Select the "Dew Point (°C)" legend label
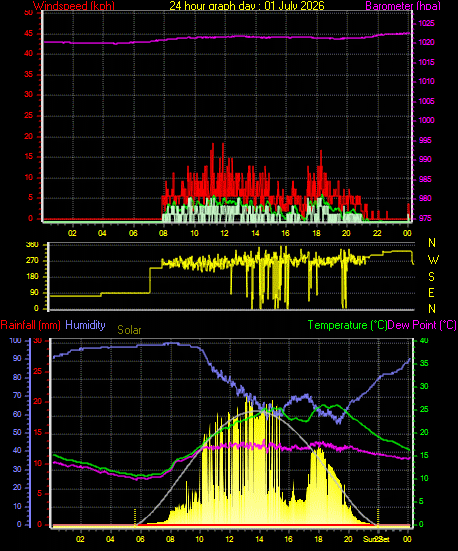458x551 pixels. point(422,325)
